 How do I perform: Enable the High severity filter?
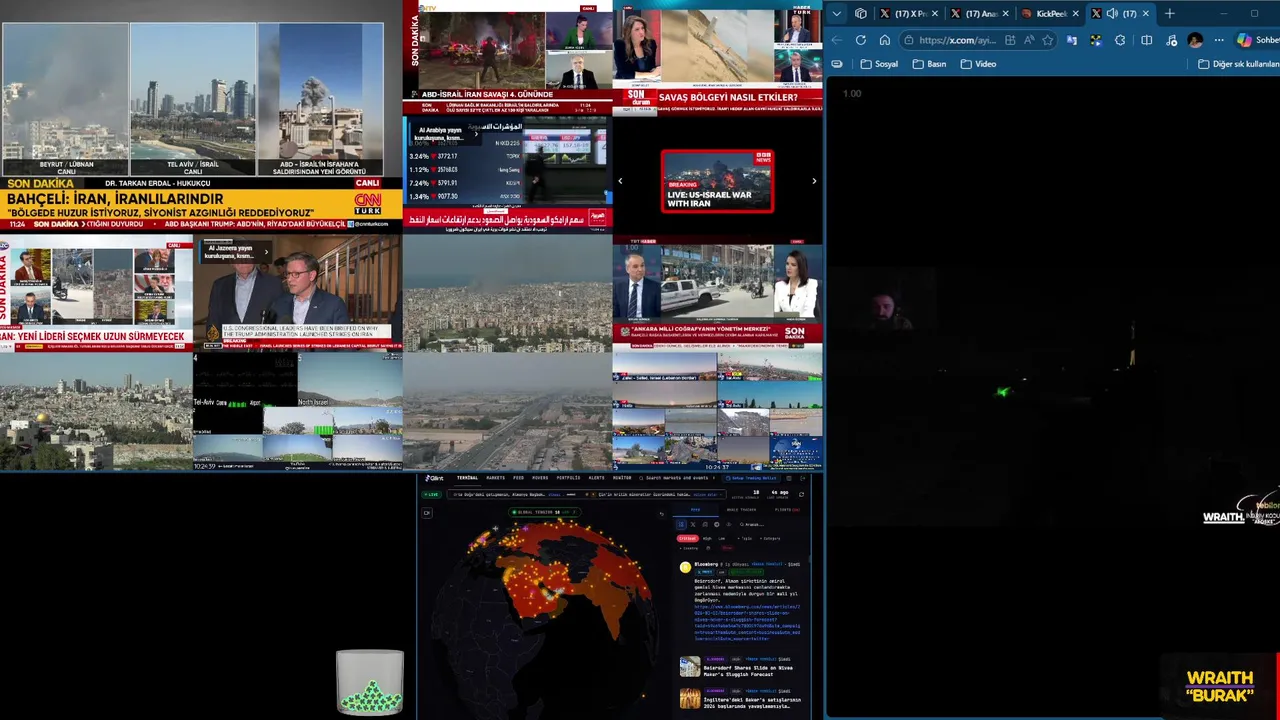point(707,538)
